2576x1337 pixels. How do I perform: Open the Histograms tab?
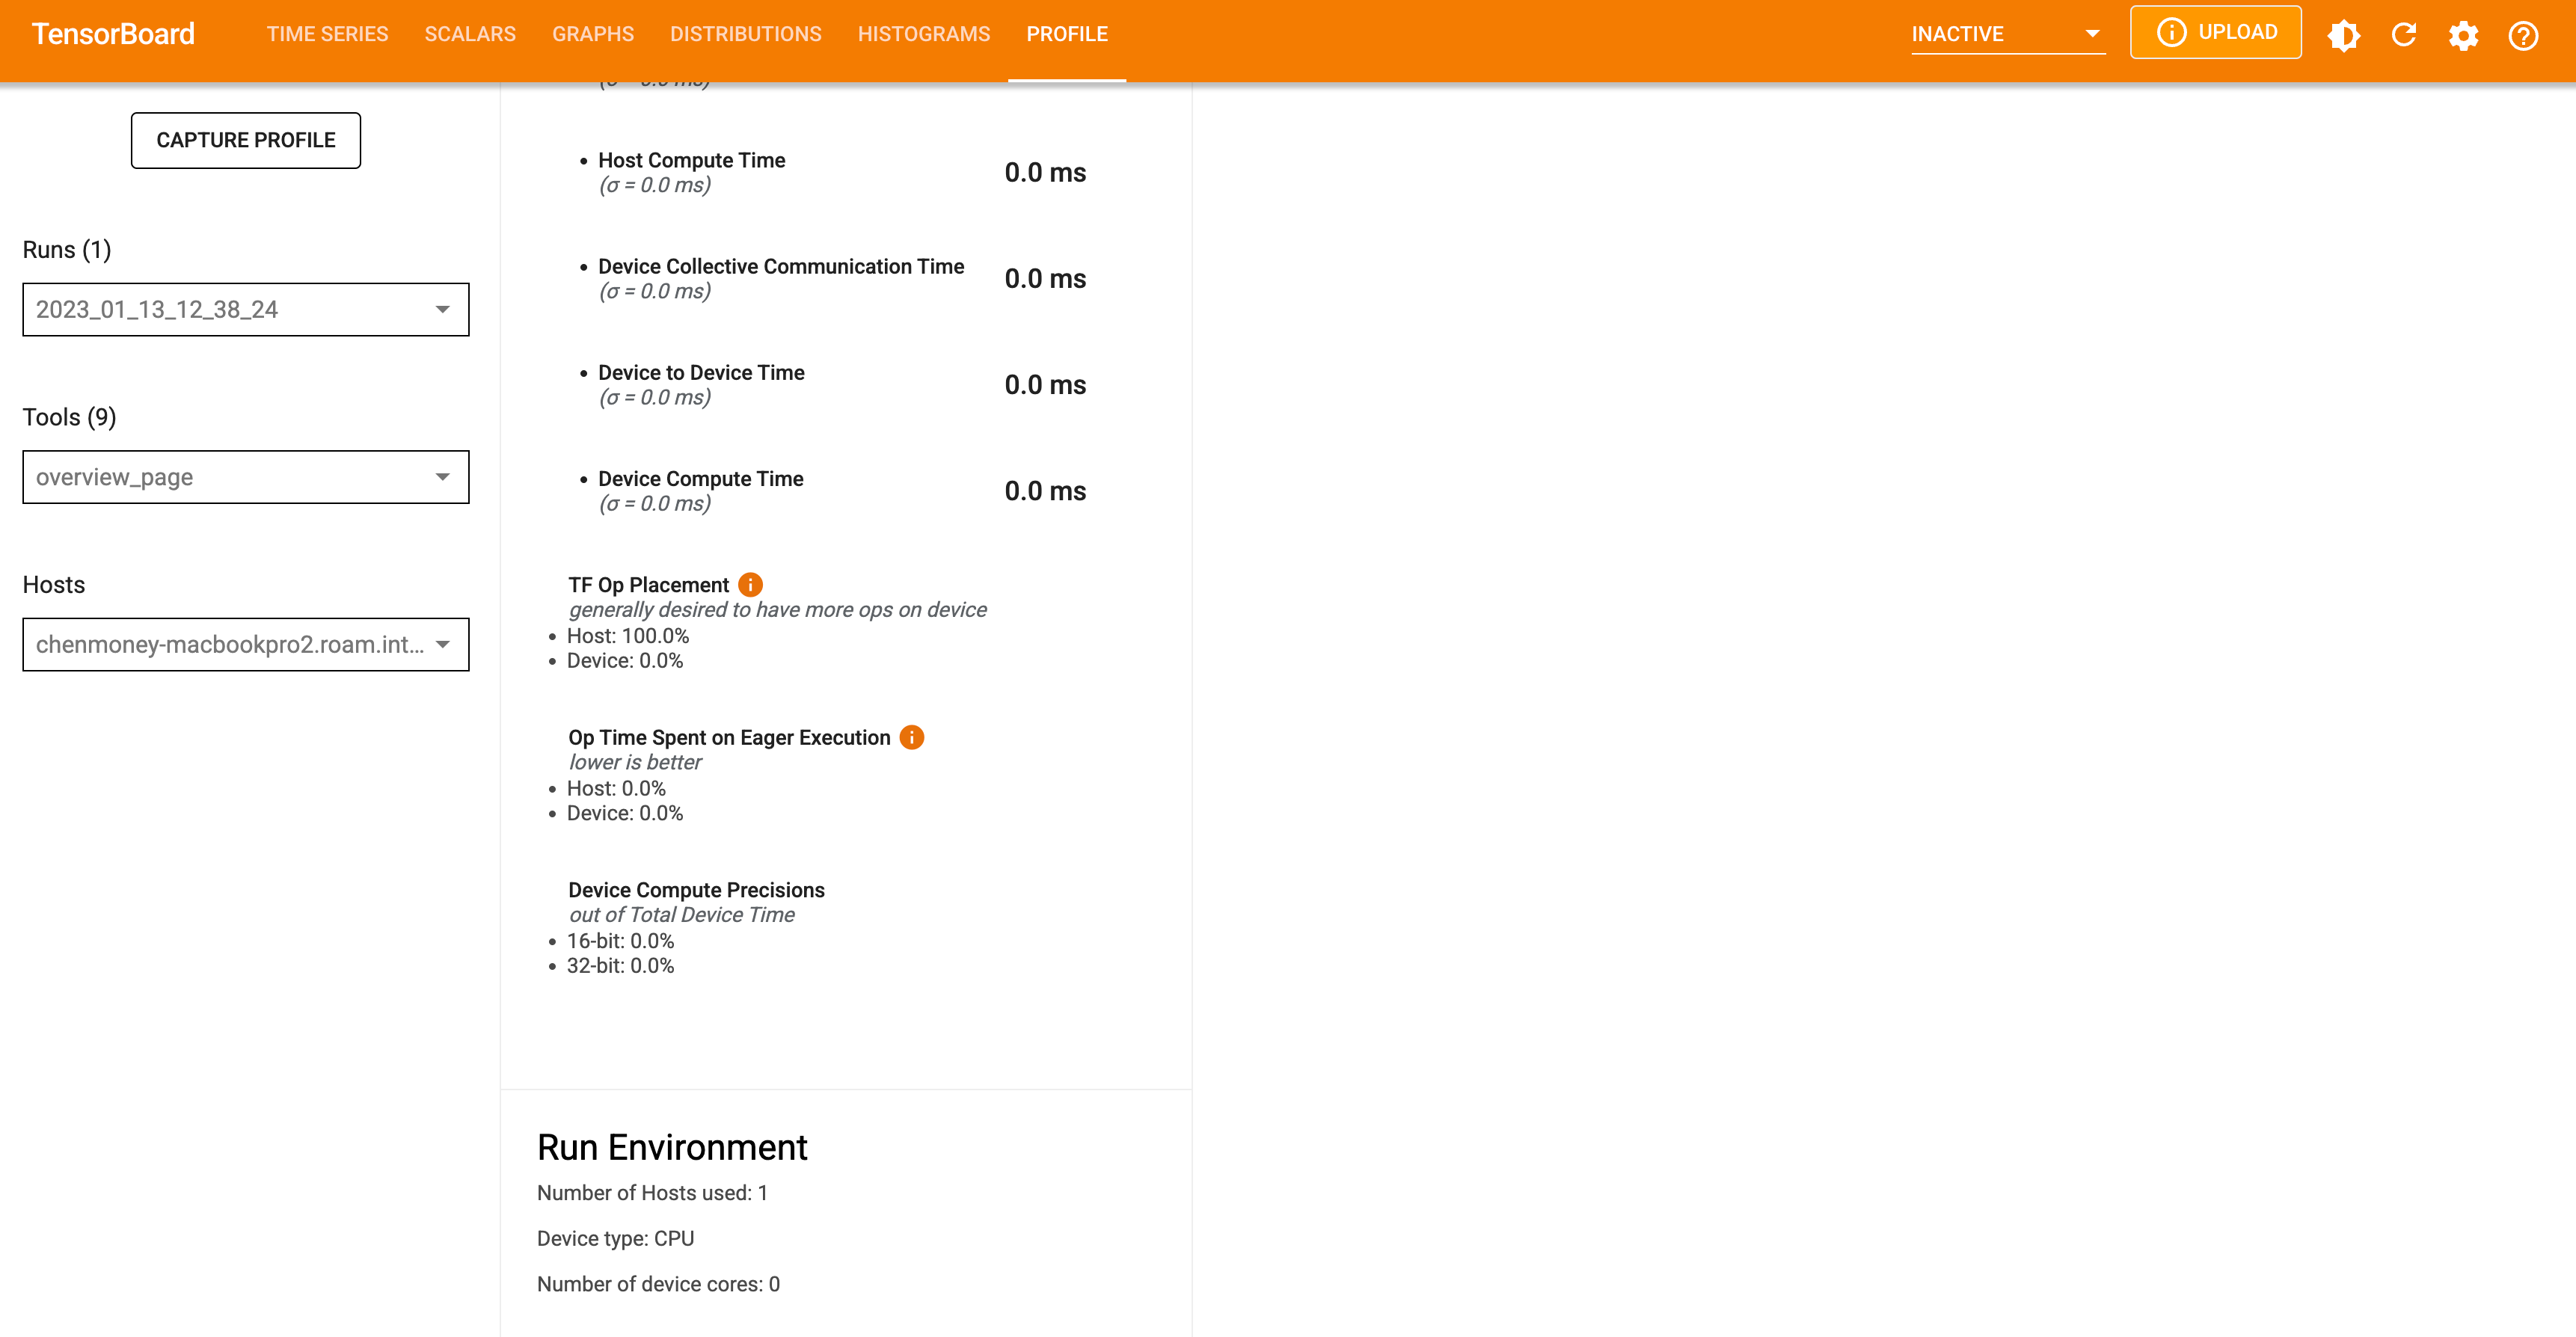click(x=923, y=34)
